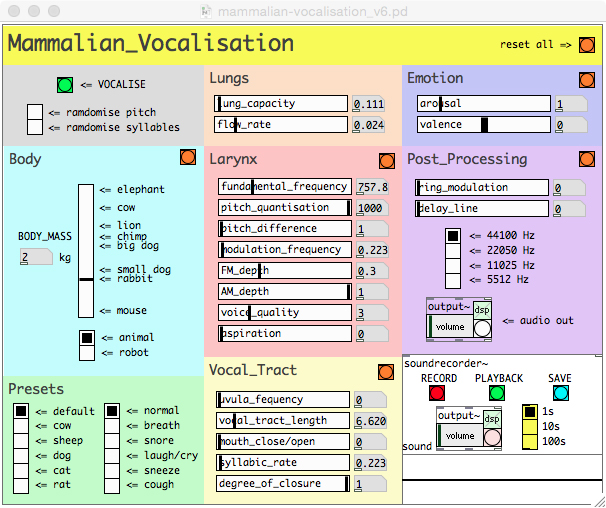
Task: Start recording with the red RECORD button
Action: tap(437, 393)
